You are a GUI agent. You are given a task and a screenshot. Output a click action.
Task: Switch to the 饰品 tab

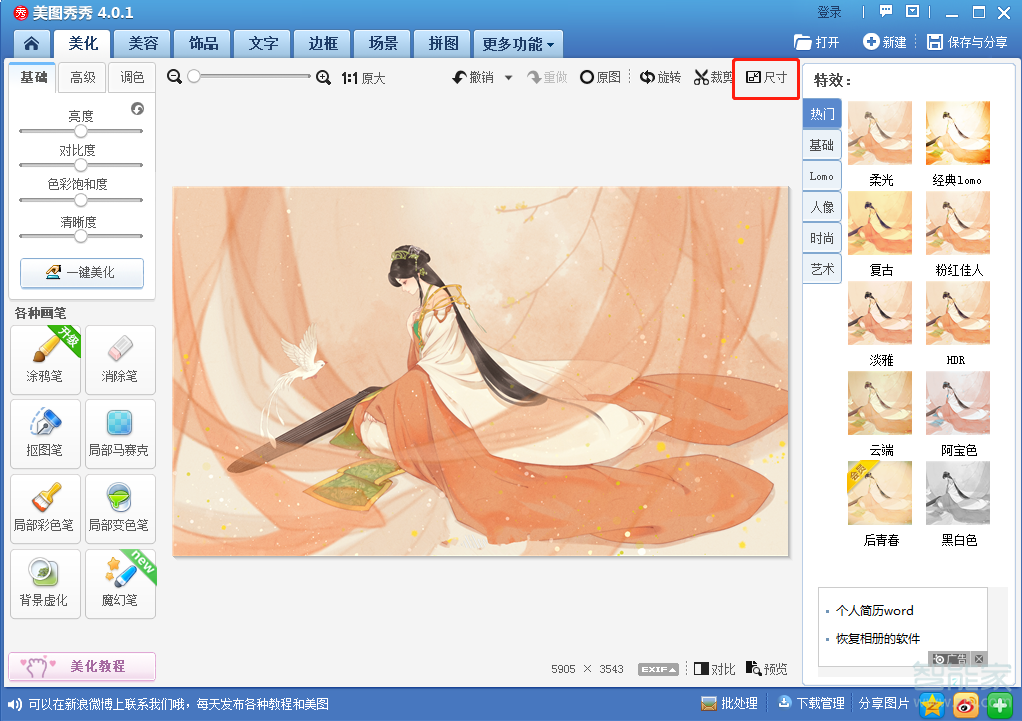(203, 44)
